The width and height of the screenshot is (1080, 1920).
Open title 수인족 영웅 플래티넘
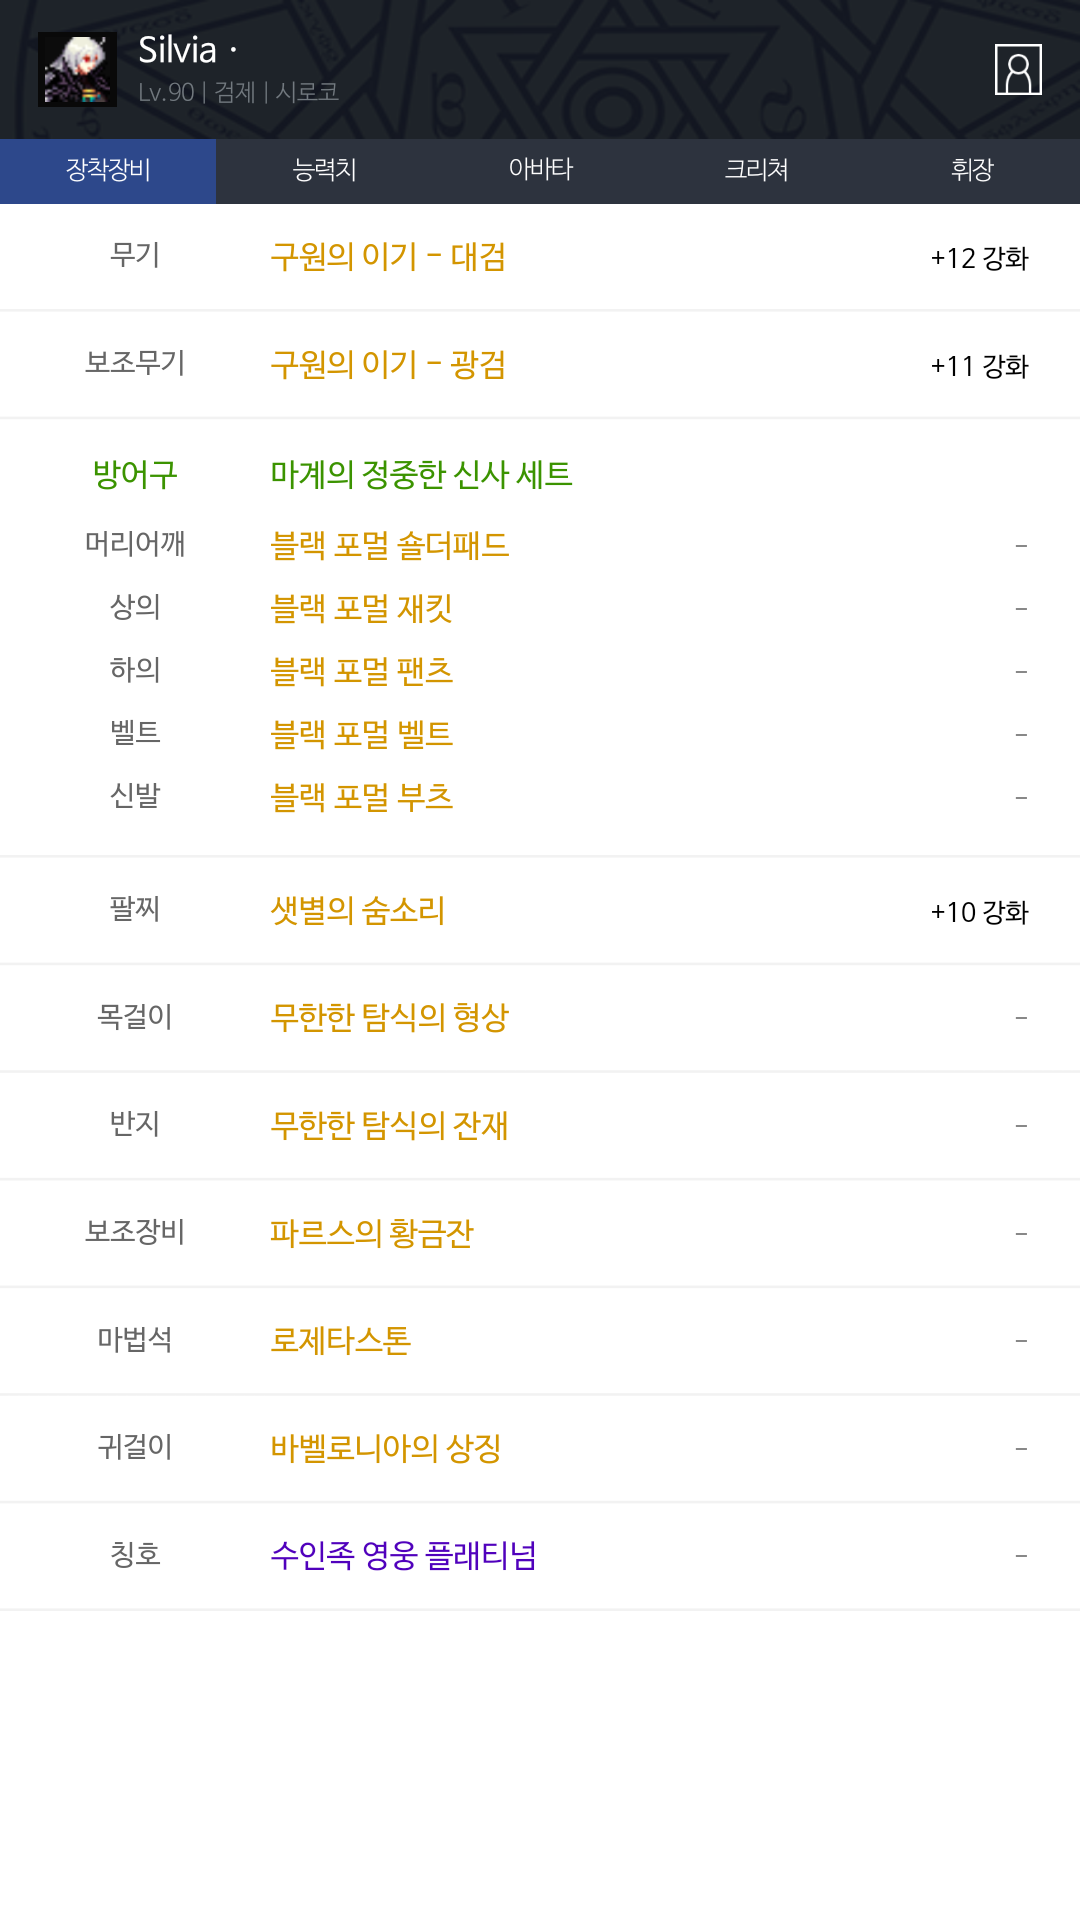[x=403, y=1556]
